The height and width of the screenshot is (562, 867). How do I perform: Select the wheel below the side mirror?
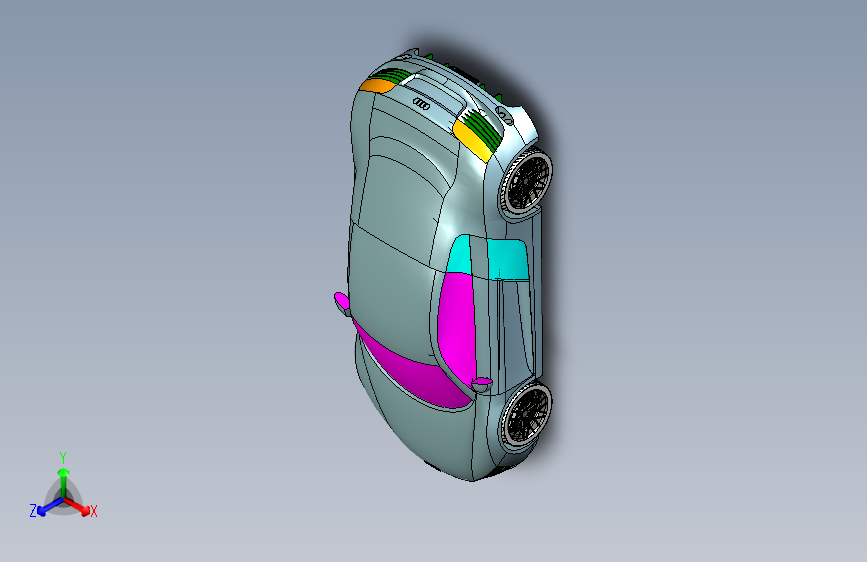526,415
